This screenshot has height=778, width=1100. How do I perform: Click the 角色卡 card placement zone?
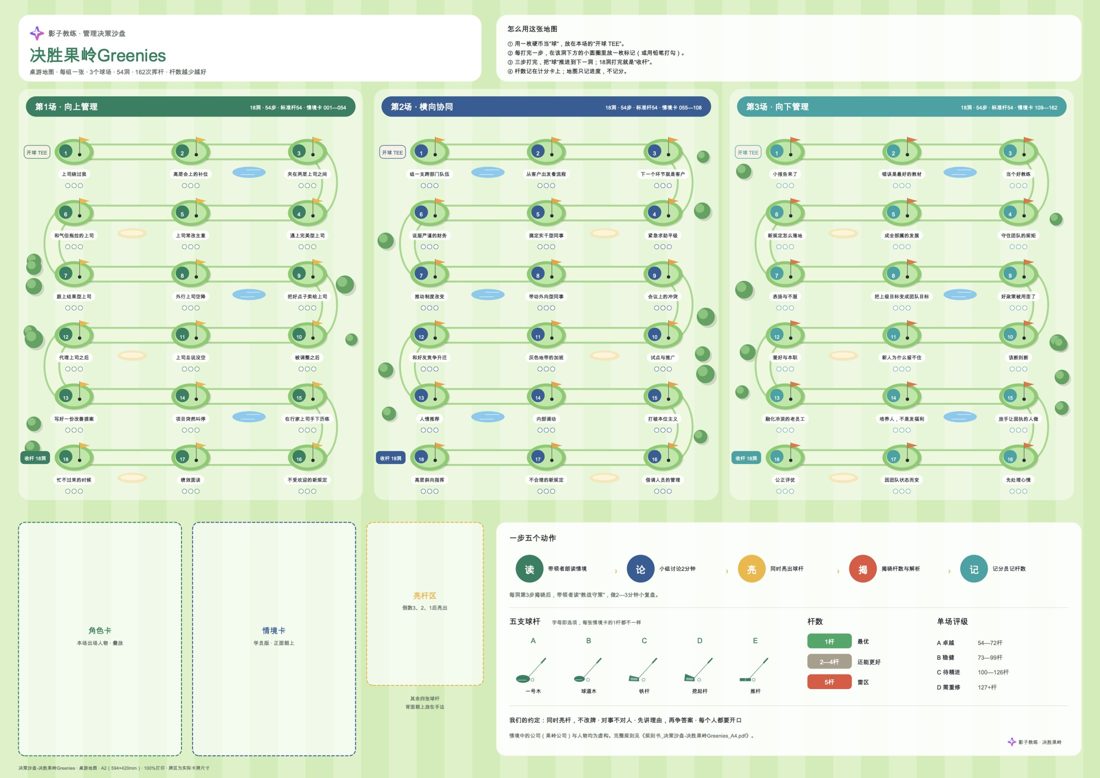coord(100,639)
